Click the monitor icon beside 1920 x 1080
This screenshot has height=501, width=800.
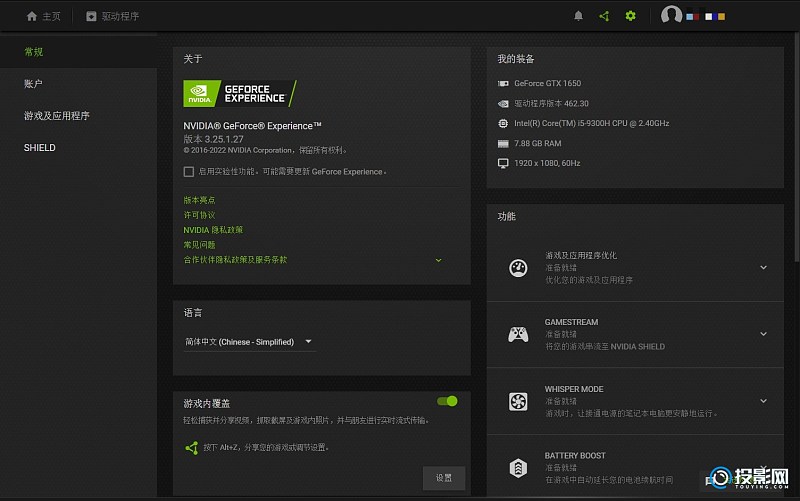pos(503,163)
